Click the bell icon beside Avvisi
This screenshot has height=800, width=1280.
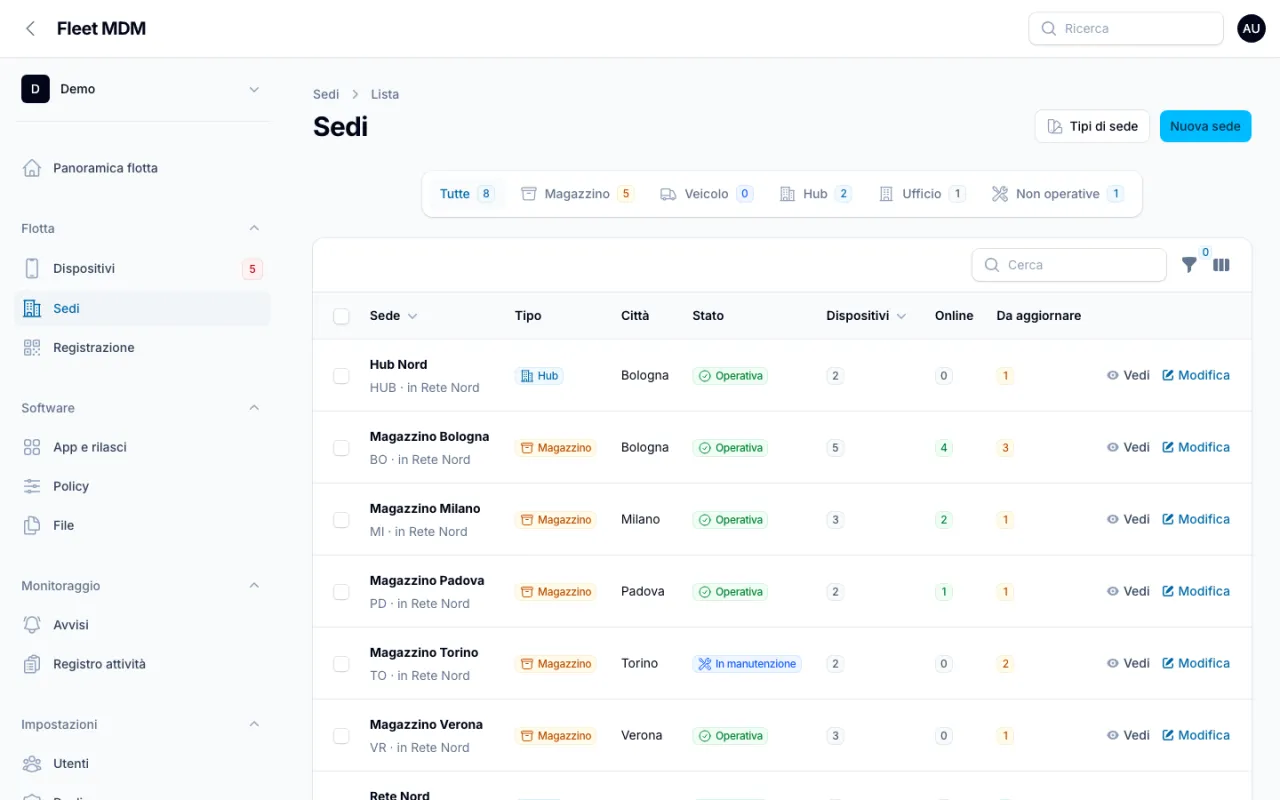pyautogui.click(x=32, y=625)
